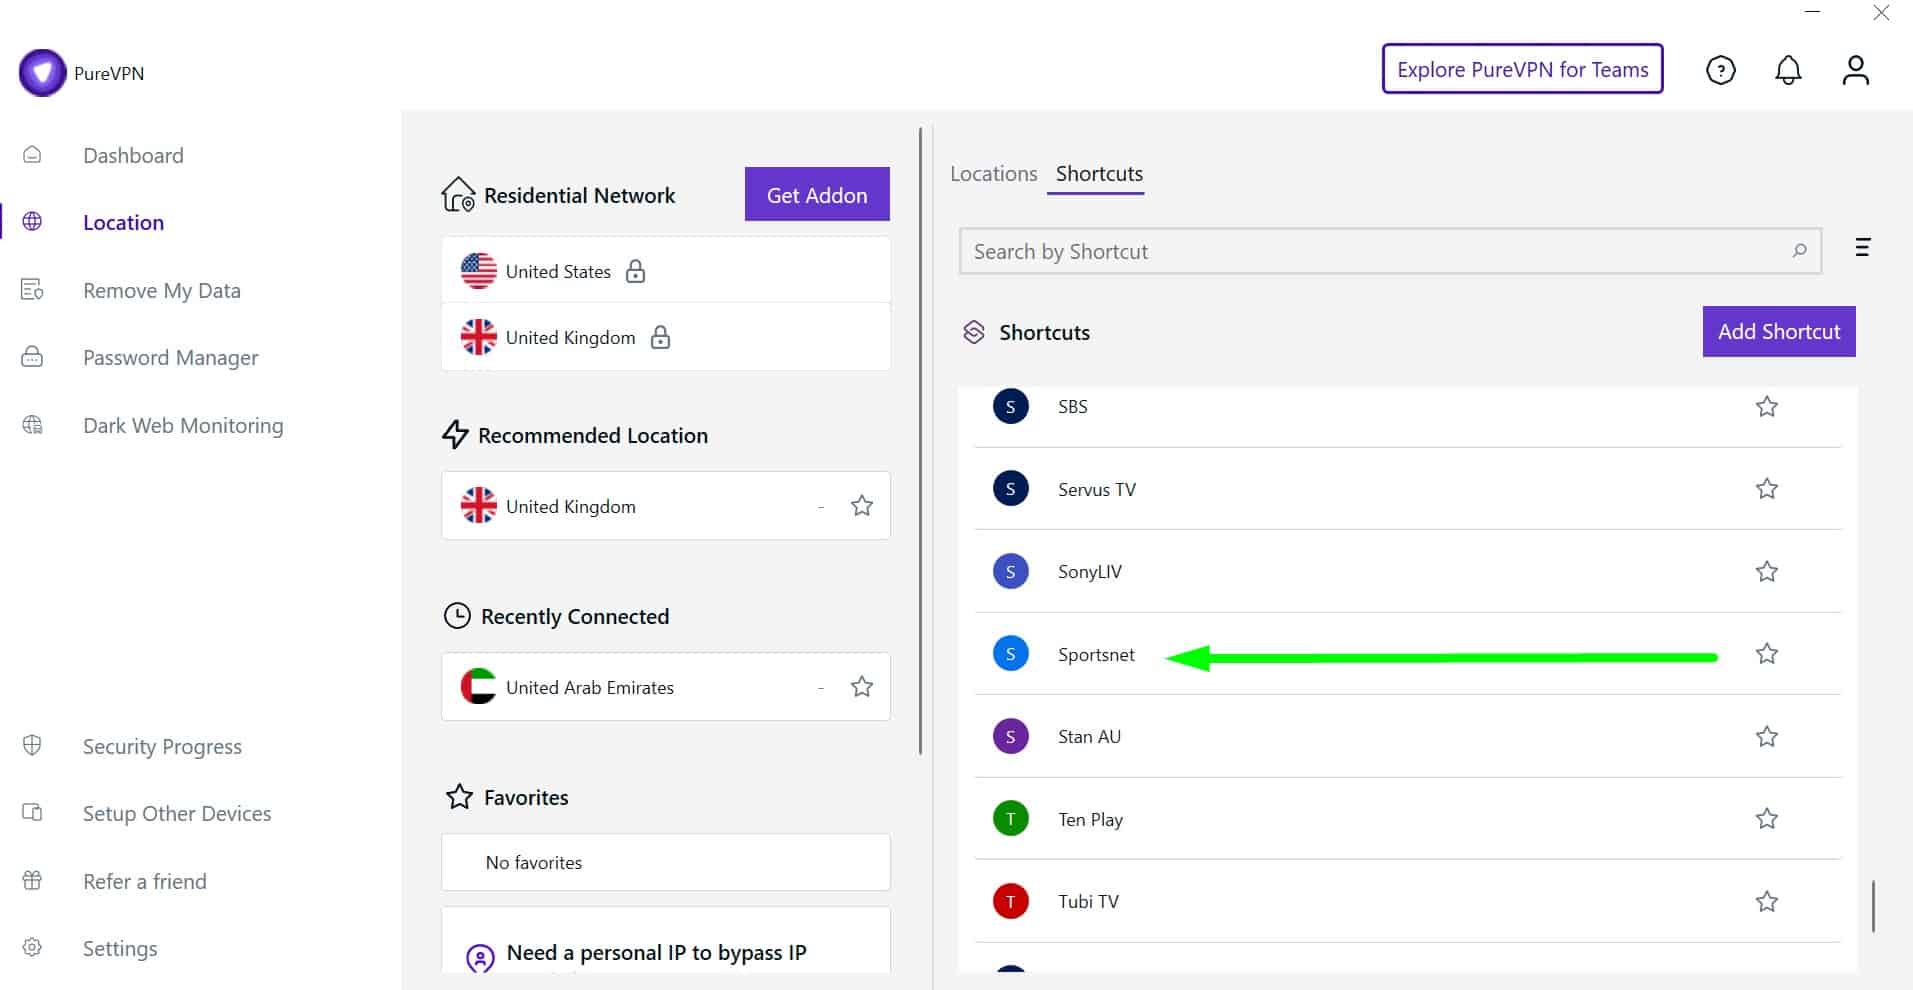Click the lock icon next to United Kingdom
1913x990 pixels.
(x=660, y=337)
